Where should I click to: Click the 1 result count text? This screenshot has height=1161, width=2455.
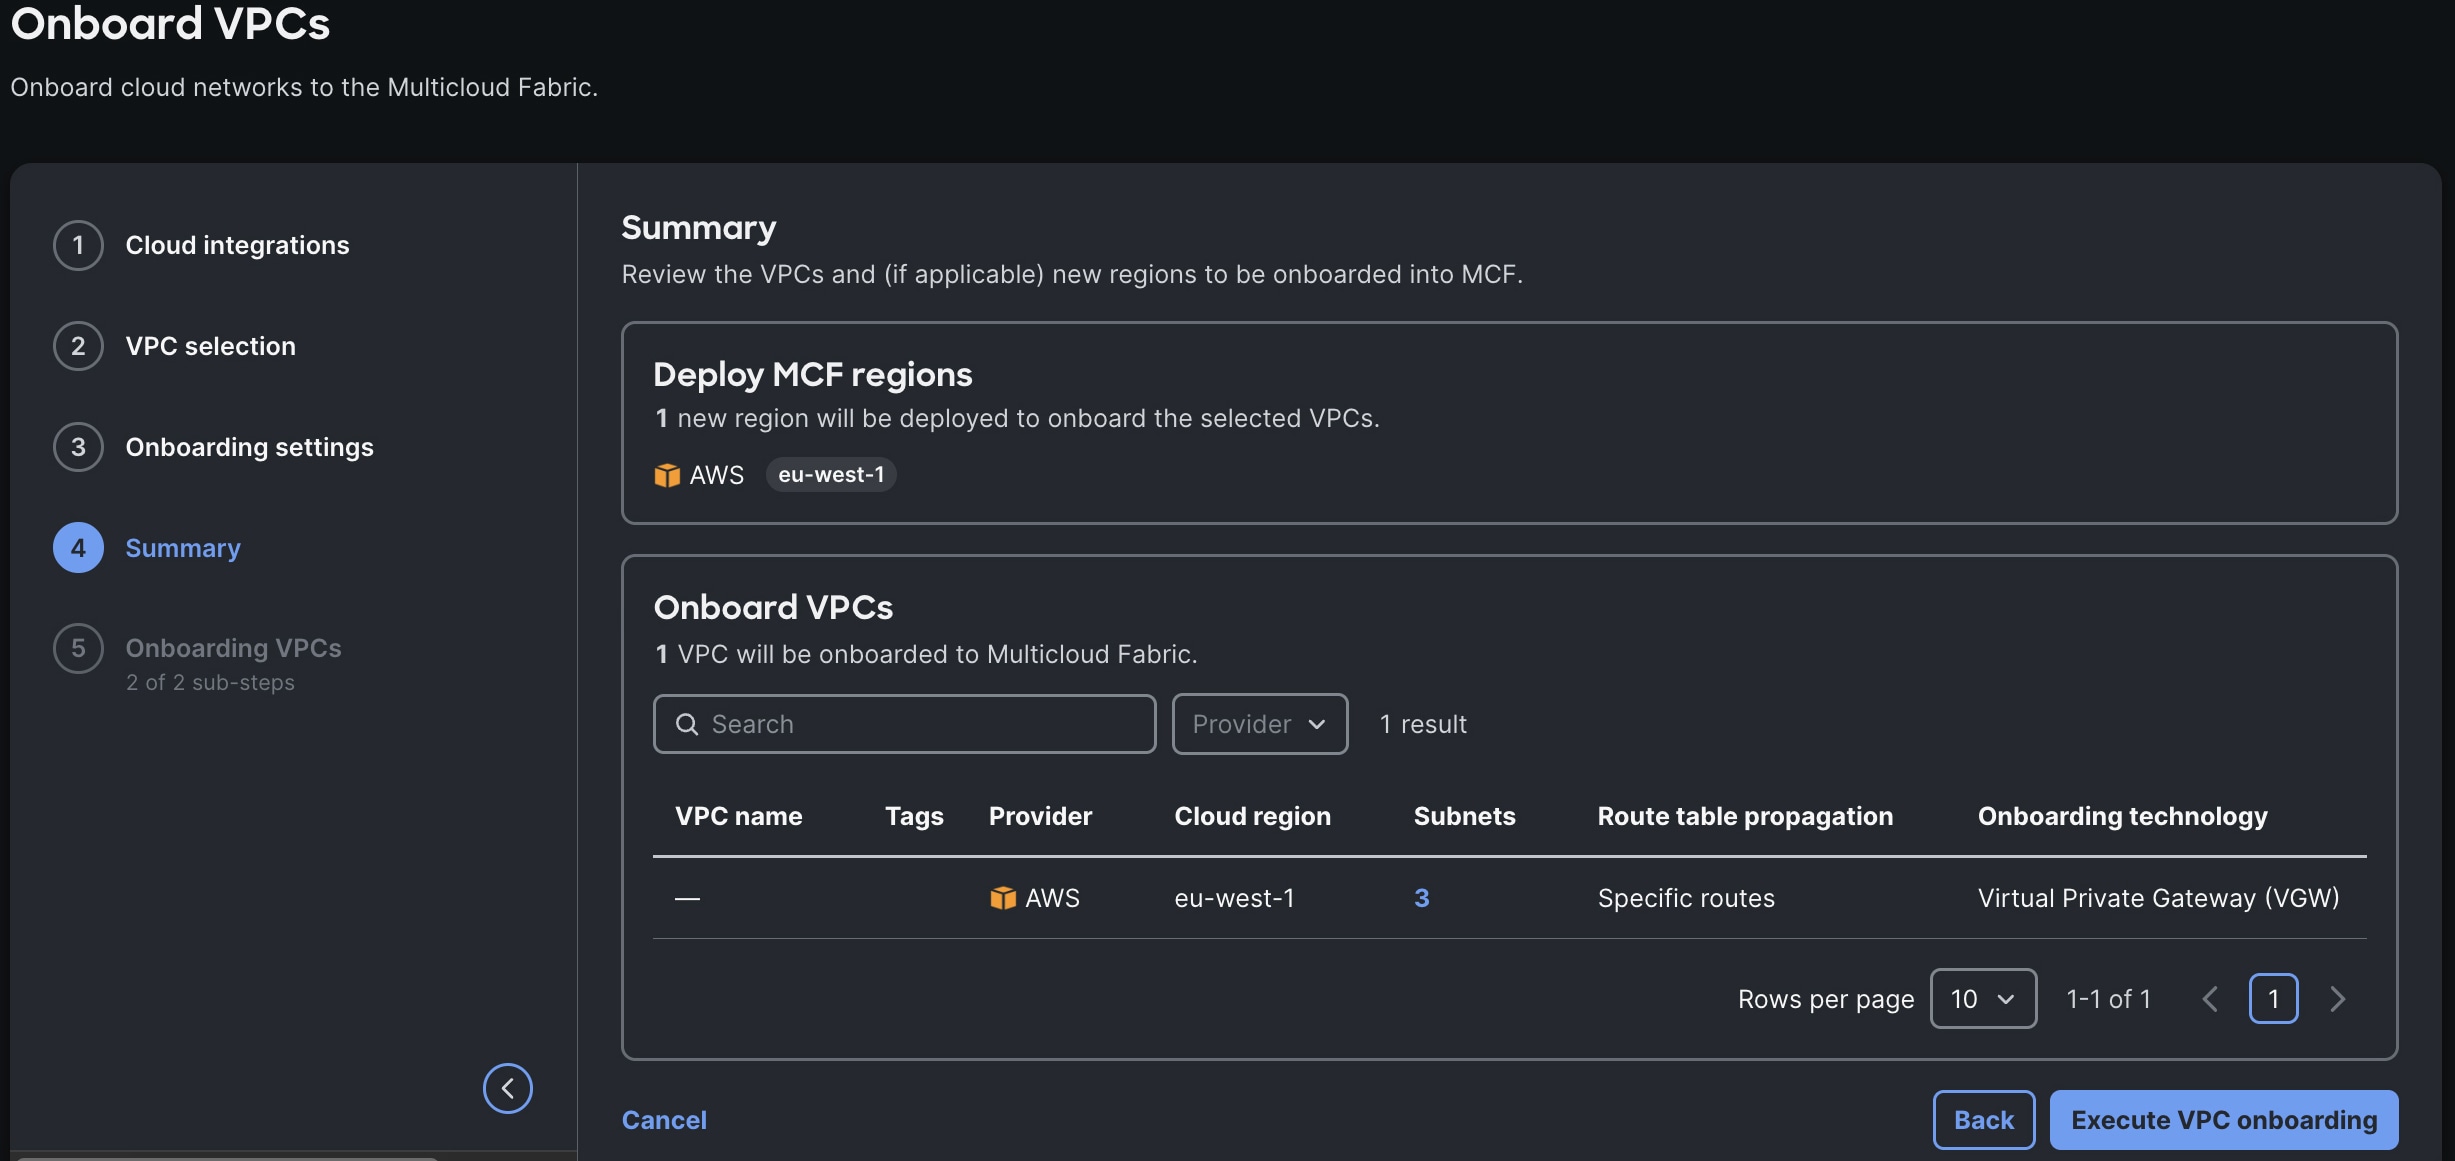(x=1423, y=724)
